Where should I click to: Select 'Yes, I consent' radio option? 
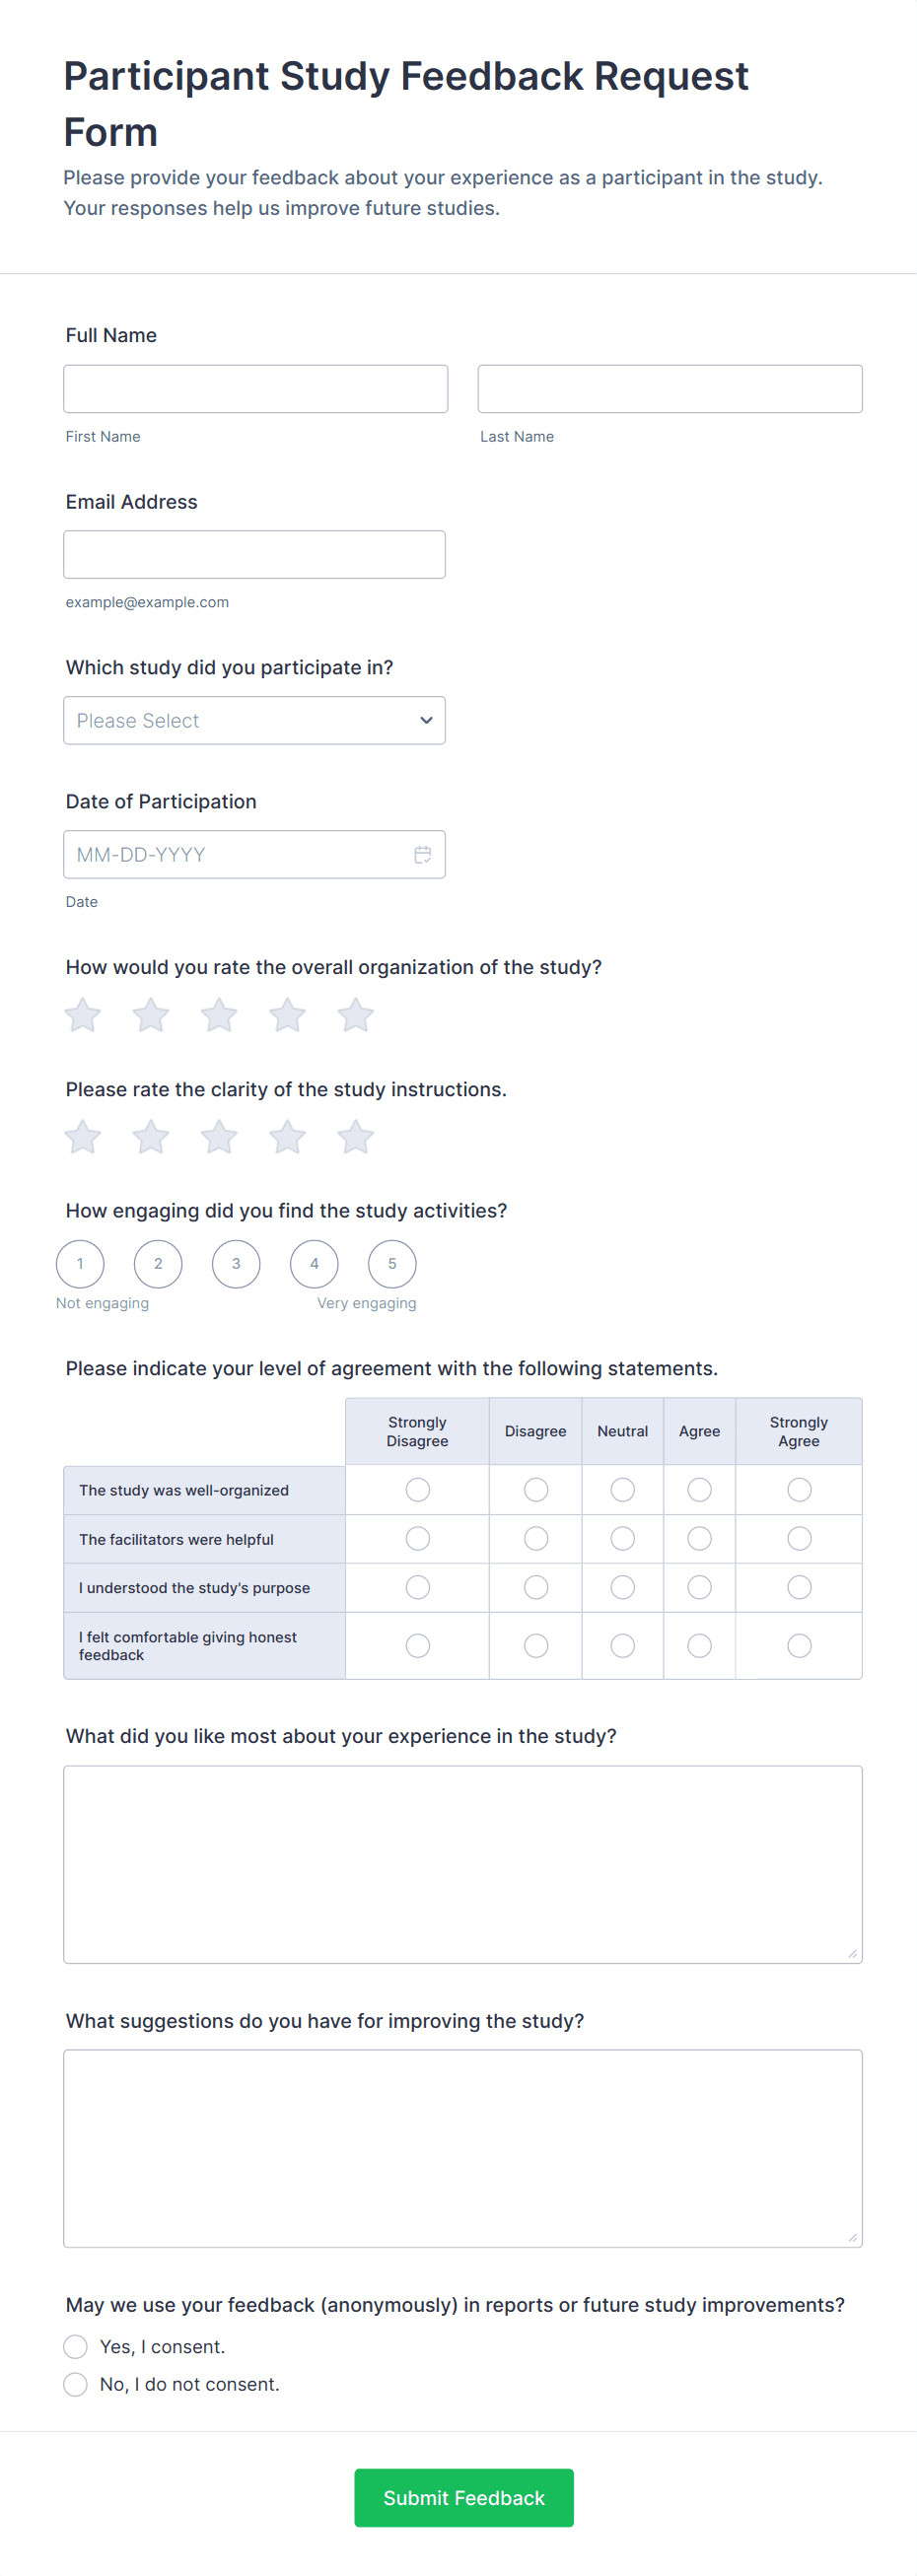(76, 2346)
